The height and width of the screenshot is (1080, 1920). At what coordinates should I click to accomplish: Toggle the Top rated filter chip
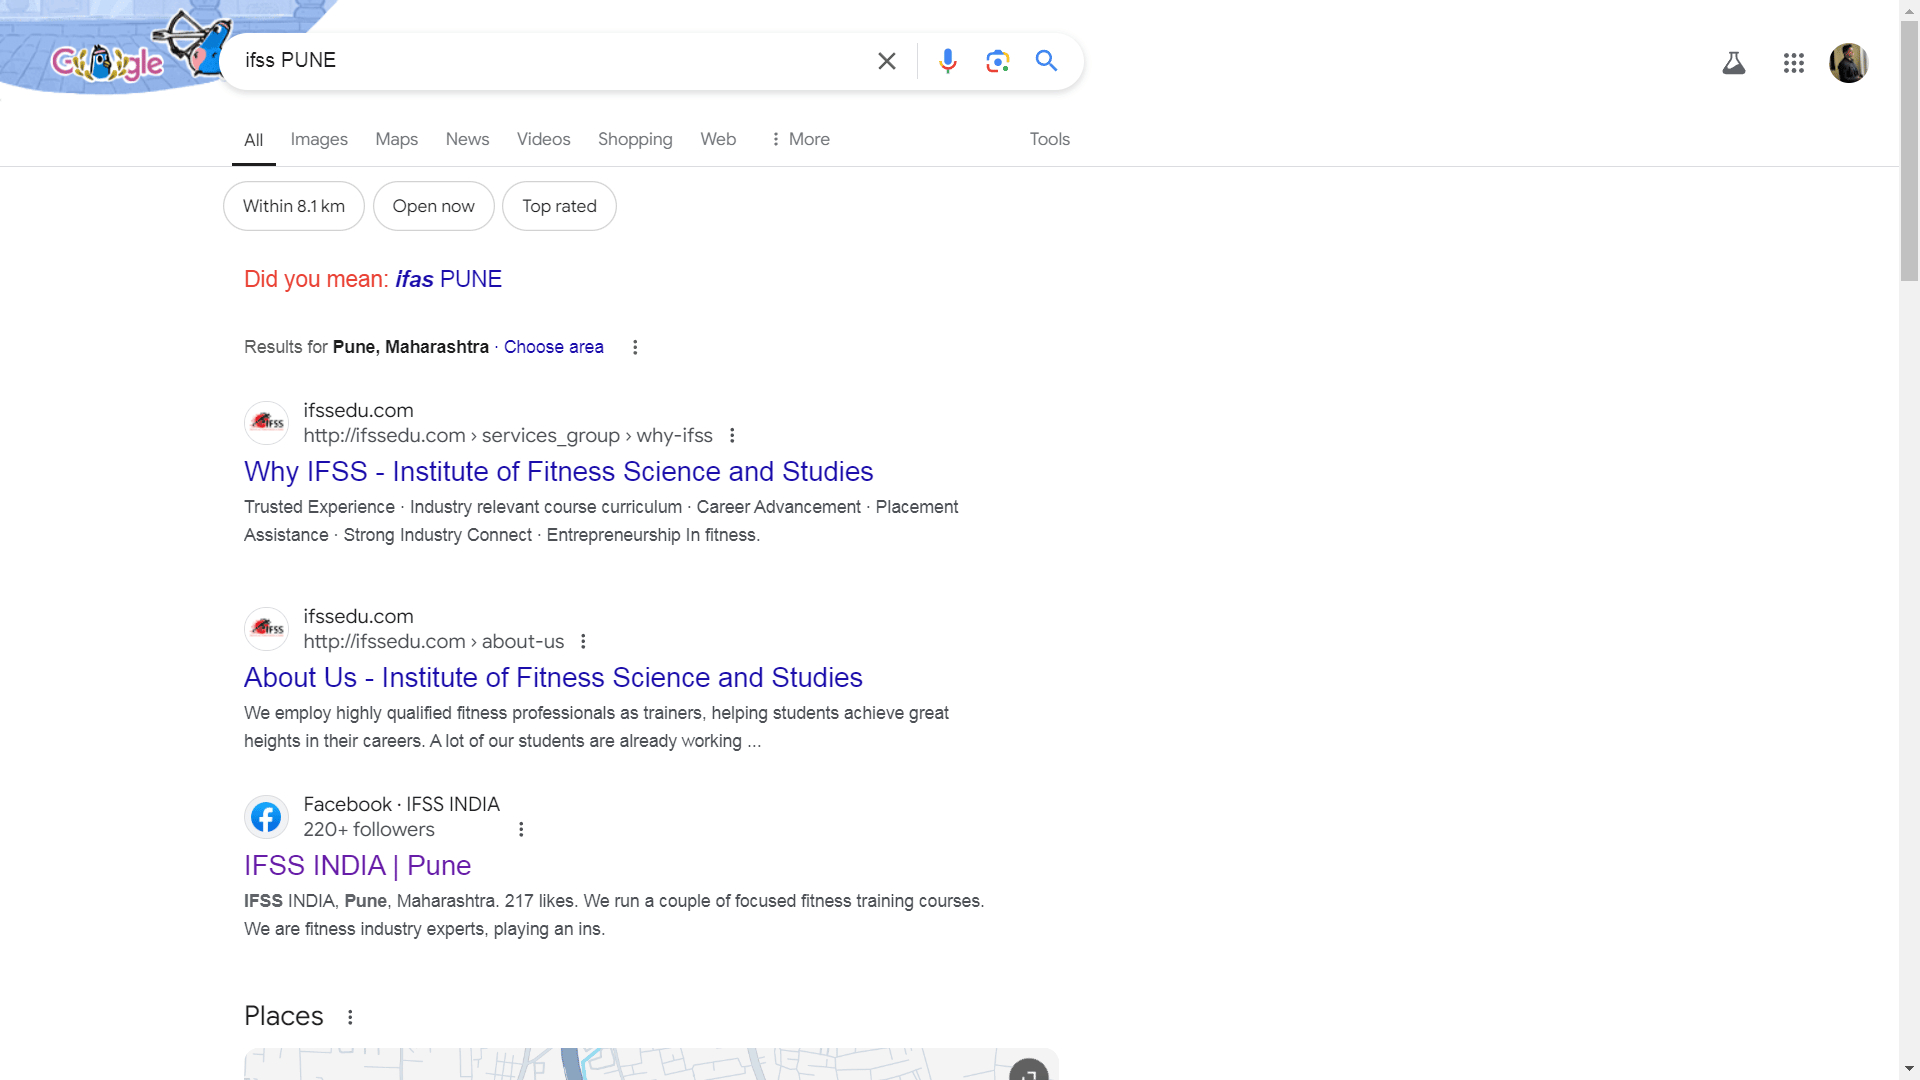click(x=559, y=206)
